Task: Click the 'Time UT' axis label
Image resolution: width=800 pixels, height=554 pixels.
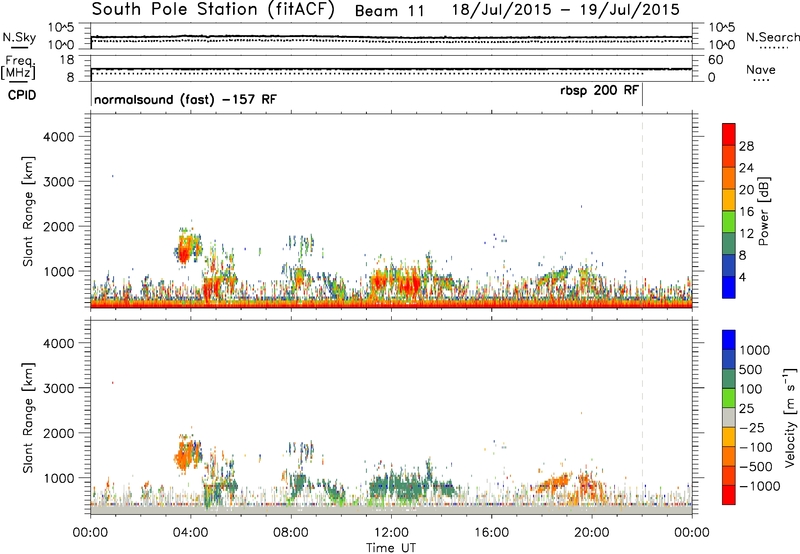Action: tap(391, 547)
